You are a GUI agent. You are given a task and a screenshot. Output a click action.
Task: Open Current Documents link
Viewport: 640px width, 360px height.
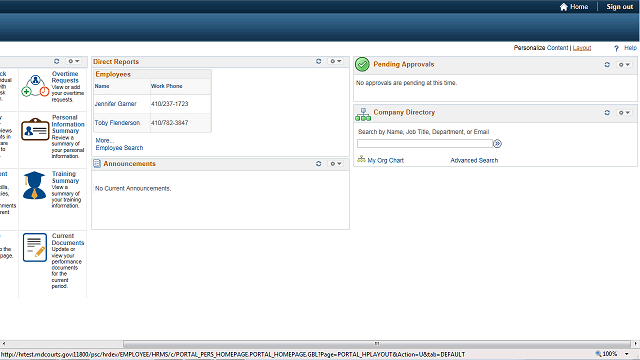coord(68,239)
